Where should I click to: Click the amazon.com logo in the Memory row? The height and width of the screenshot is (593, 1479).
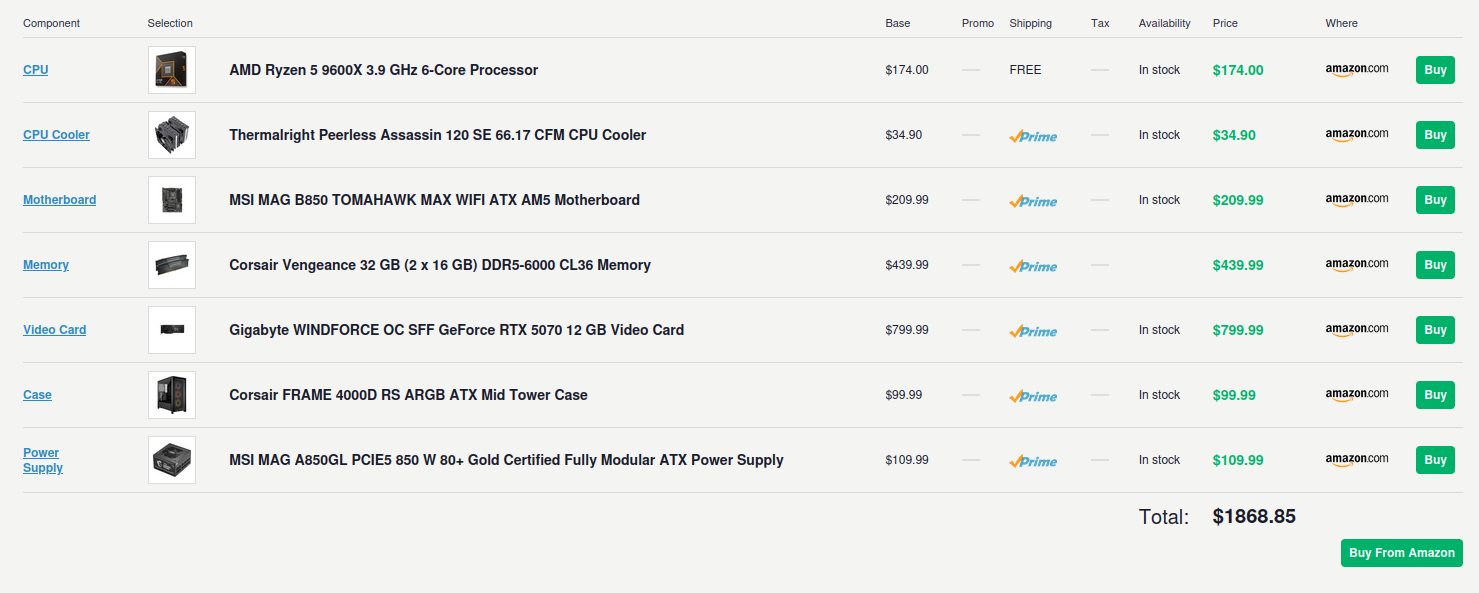click(1357, 265)
